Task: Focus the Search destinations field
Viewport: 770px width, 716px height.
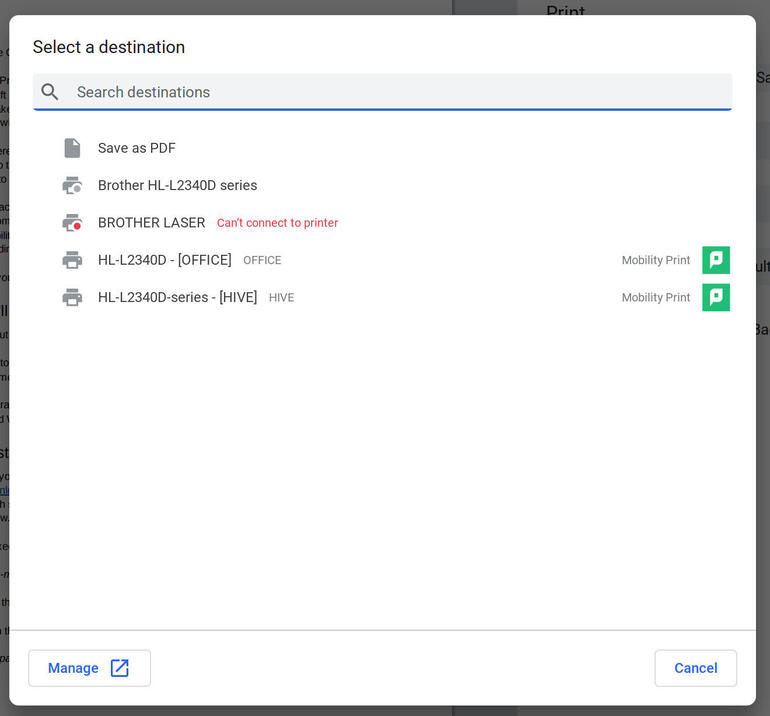Action: click(x=383, y=92)
